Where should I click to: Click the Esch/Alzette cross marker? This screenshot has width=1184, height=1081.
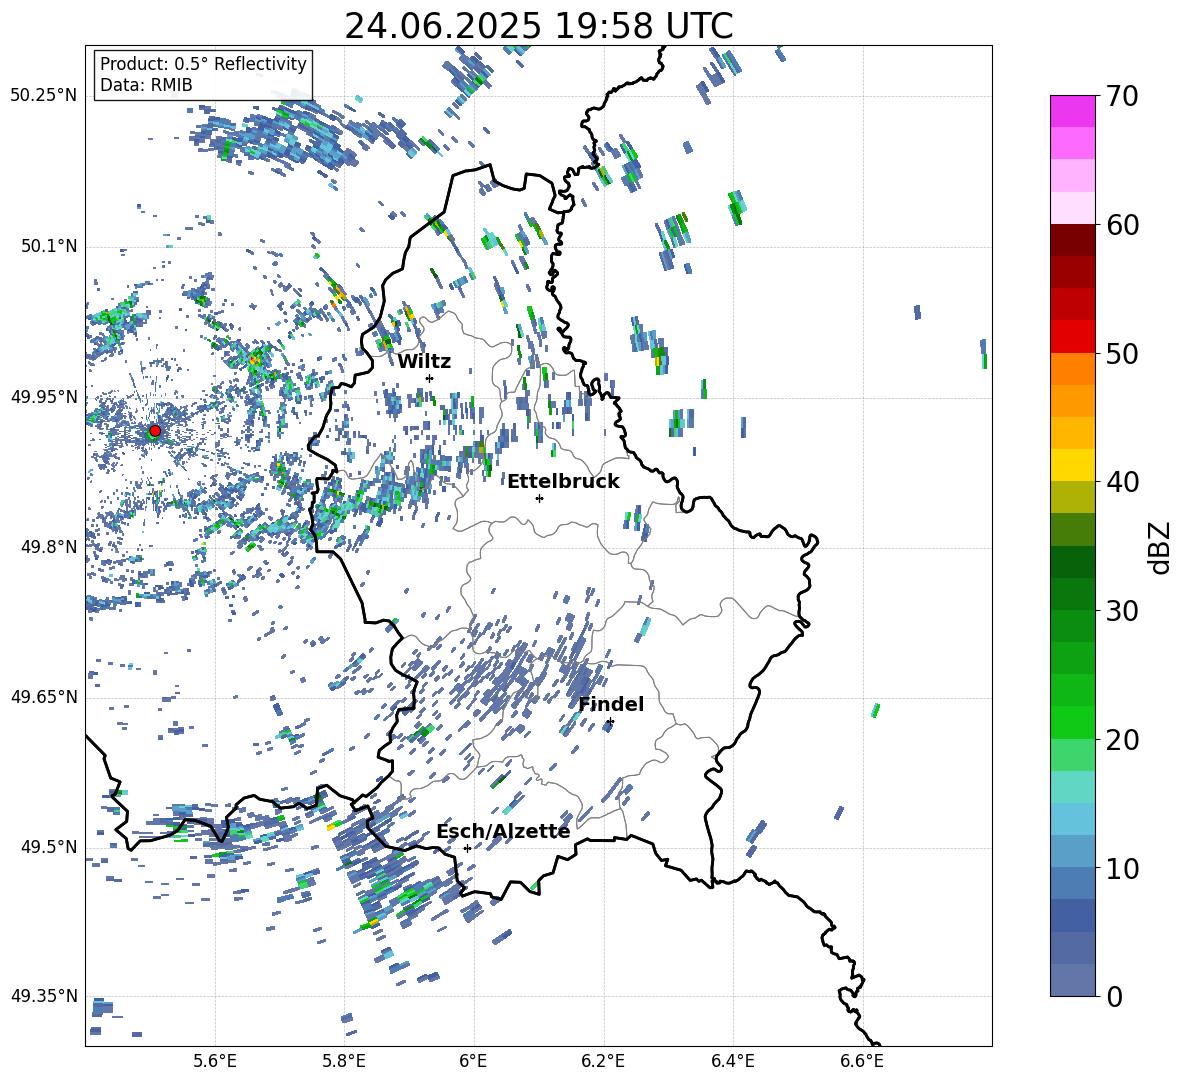[x=467, y=848]
